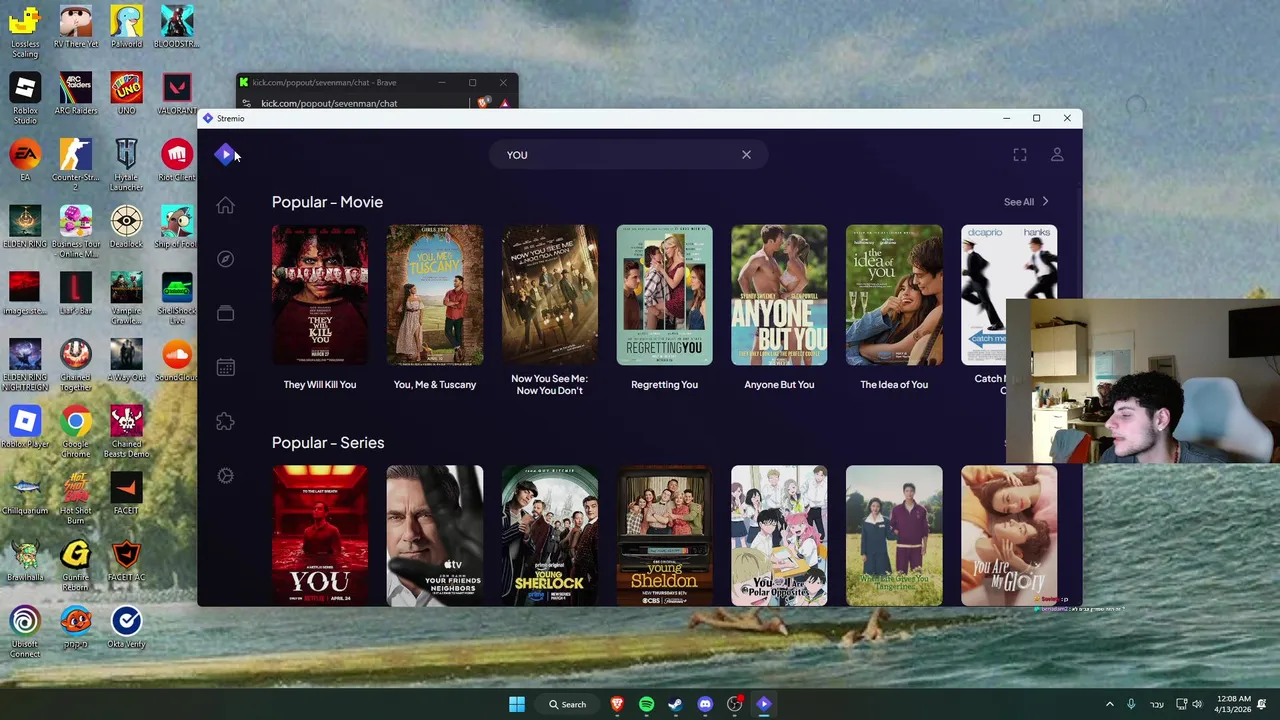Screen dimensions: 1280x720
Task: Open the Young Sheldon series poster
Action: pyautogui.click(x=664, y=536)
